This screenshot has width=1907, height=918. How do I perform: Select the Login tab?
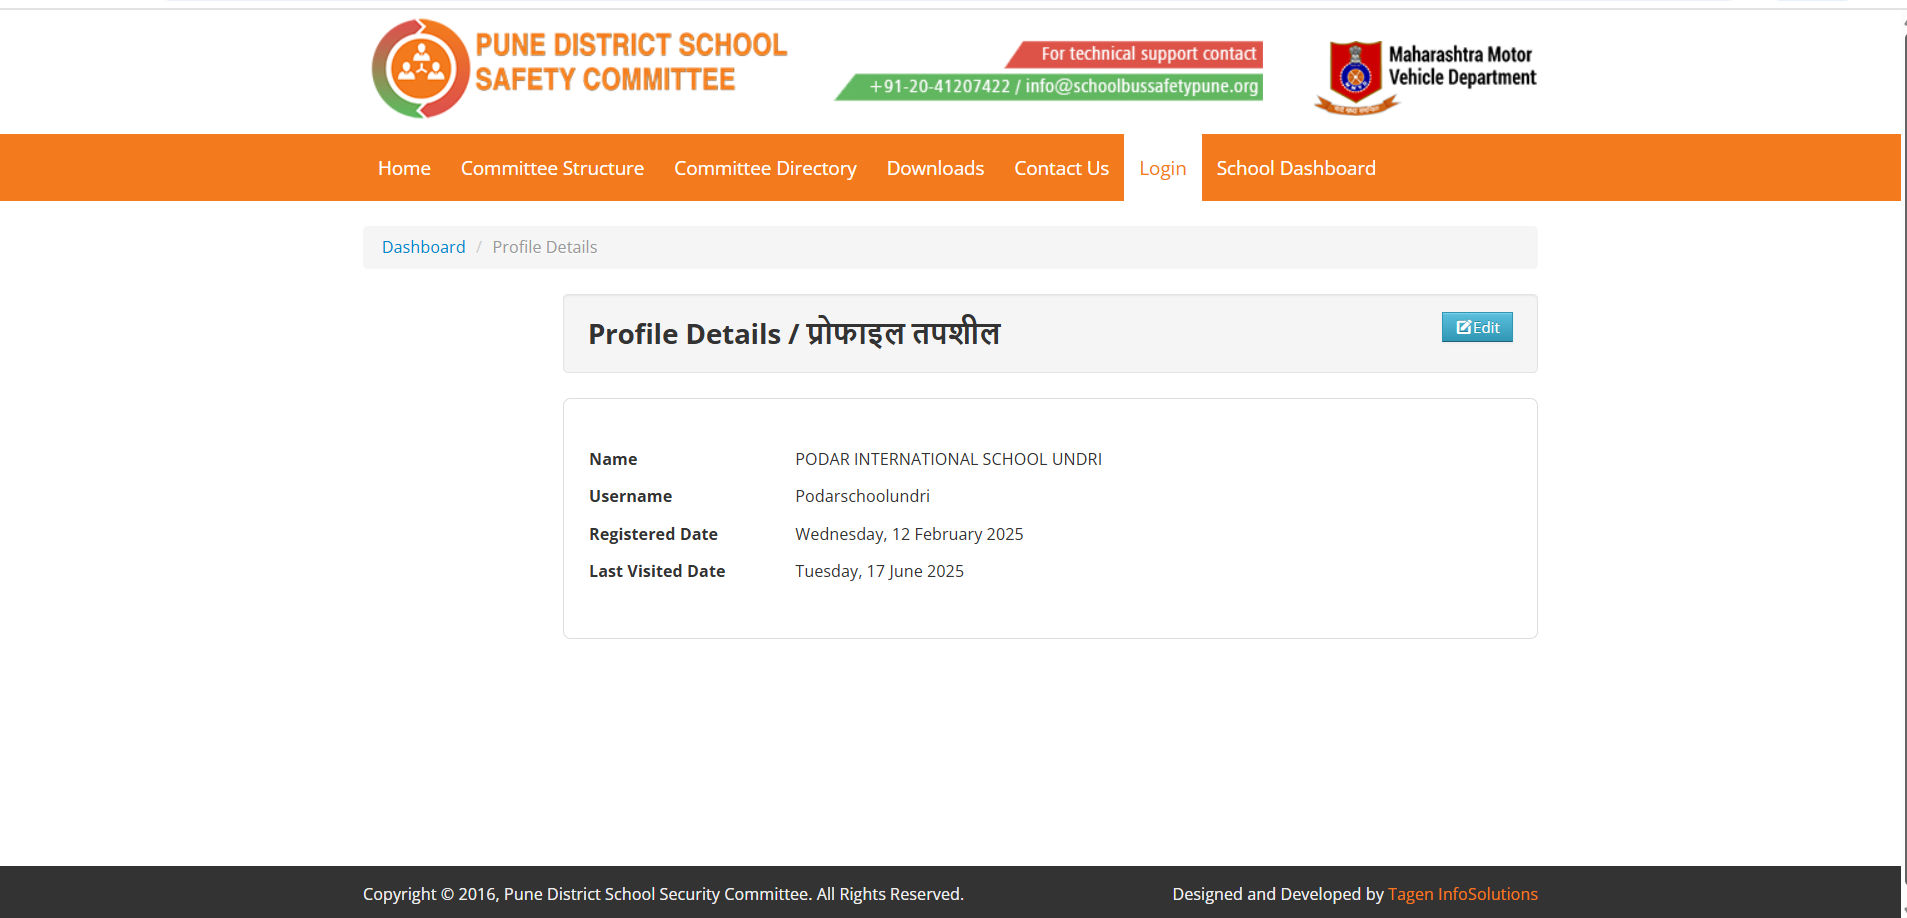pos(1162,168)
